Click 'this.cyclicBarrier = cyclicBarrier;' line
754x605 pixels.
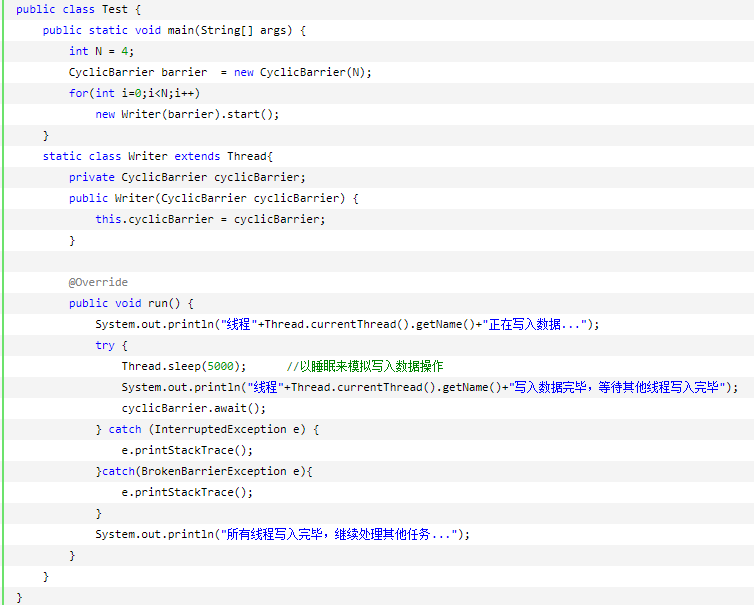tap(210, 219)
